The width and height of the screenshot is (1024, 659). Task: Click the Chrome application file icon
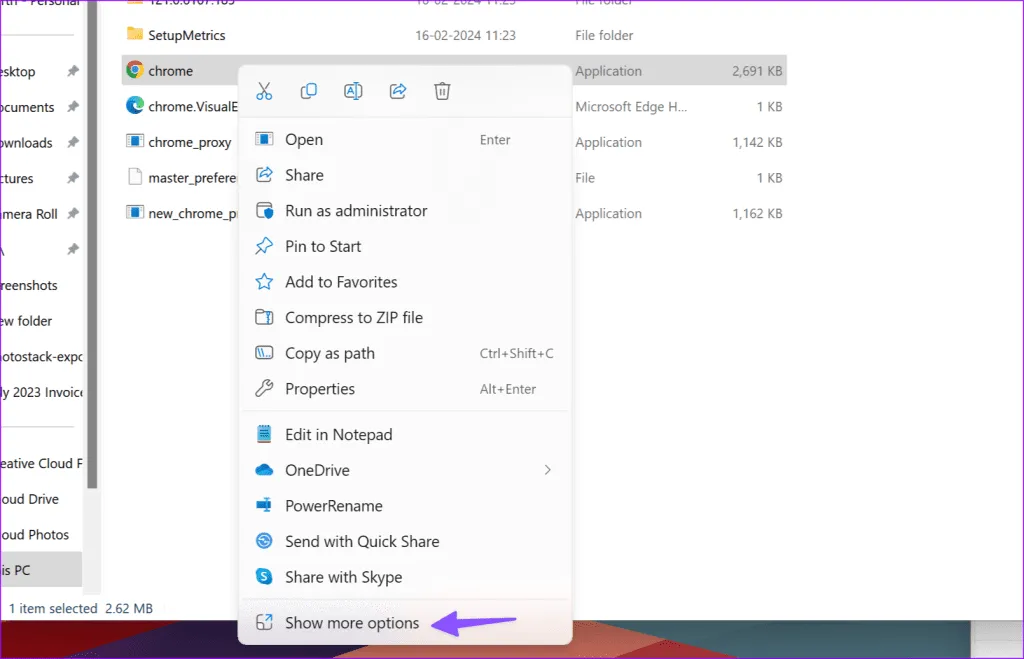coord(135,71)
